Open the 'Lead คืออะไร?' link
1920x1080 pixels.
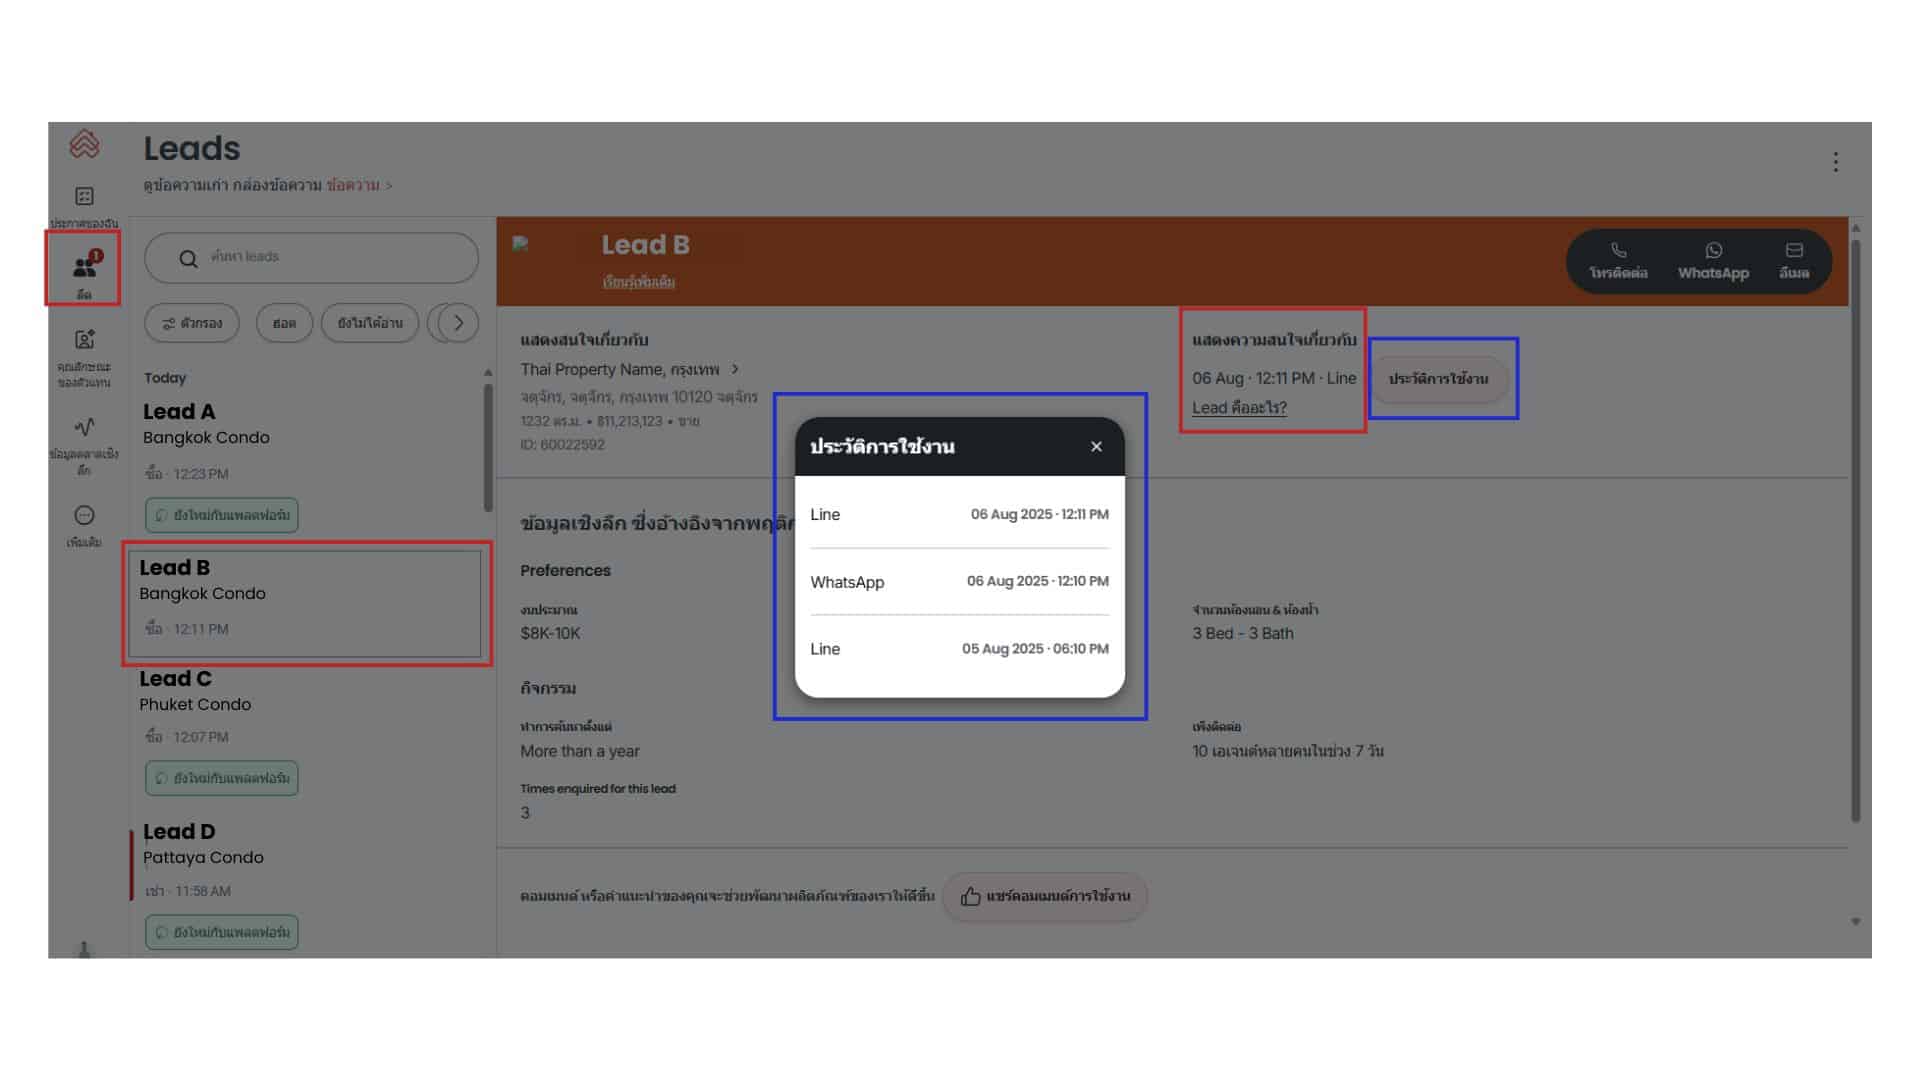[x=1239, y=408]
